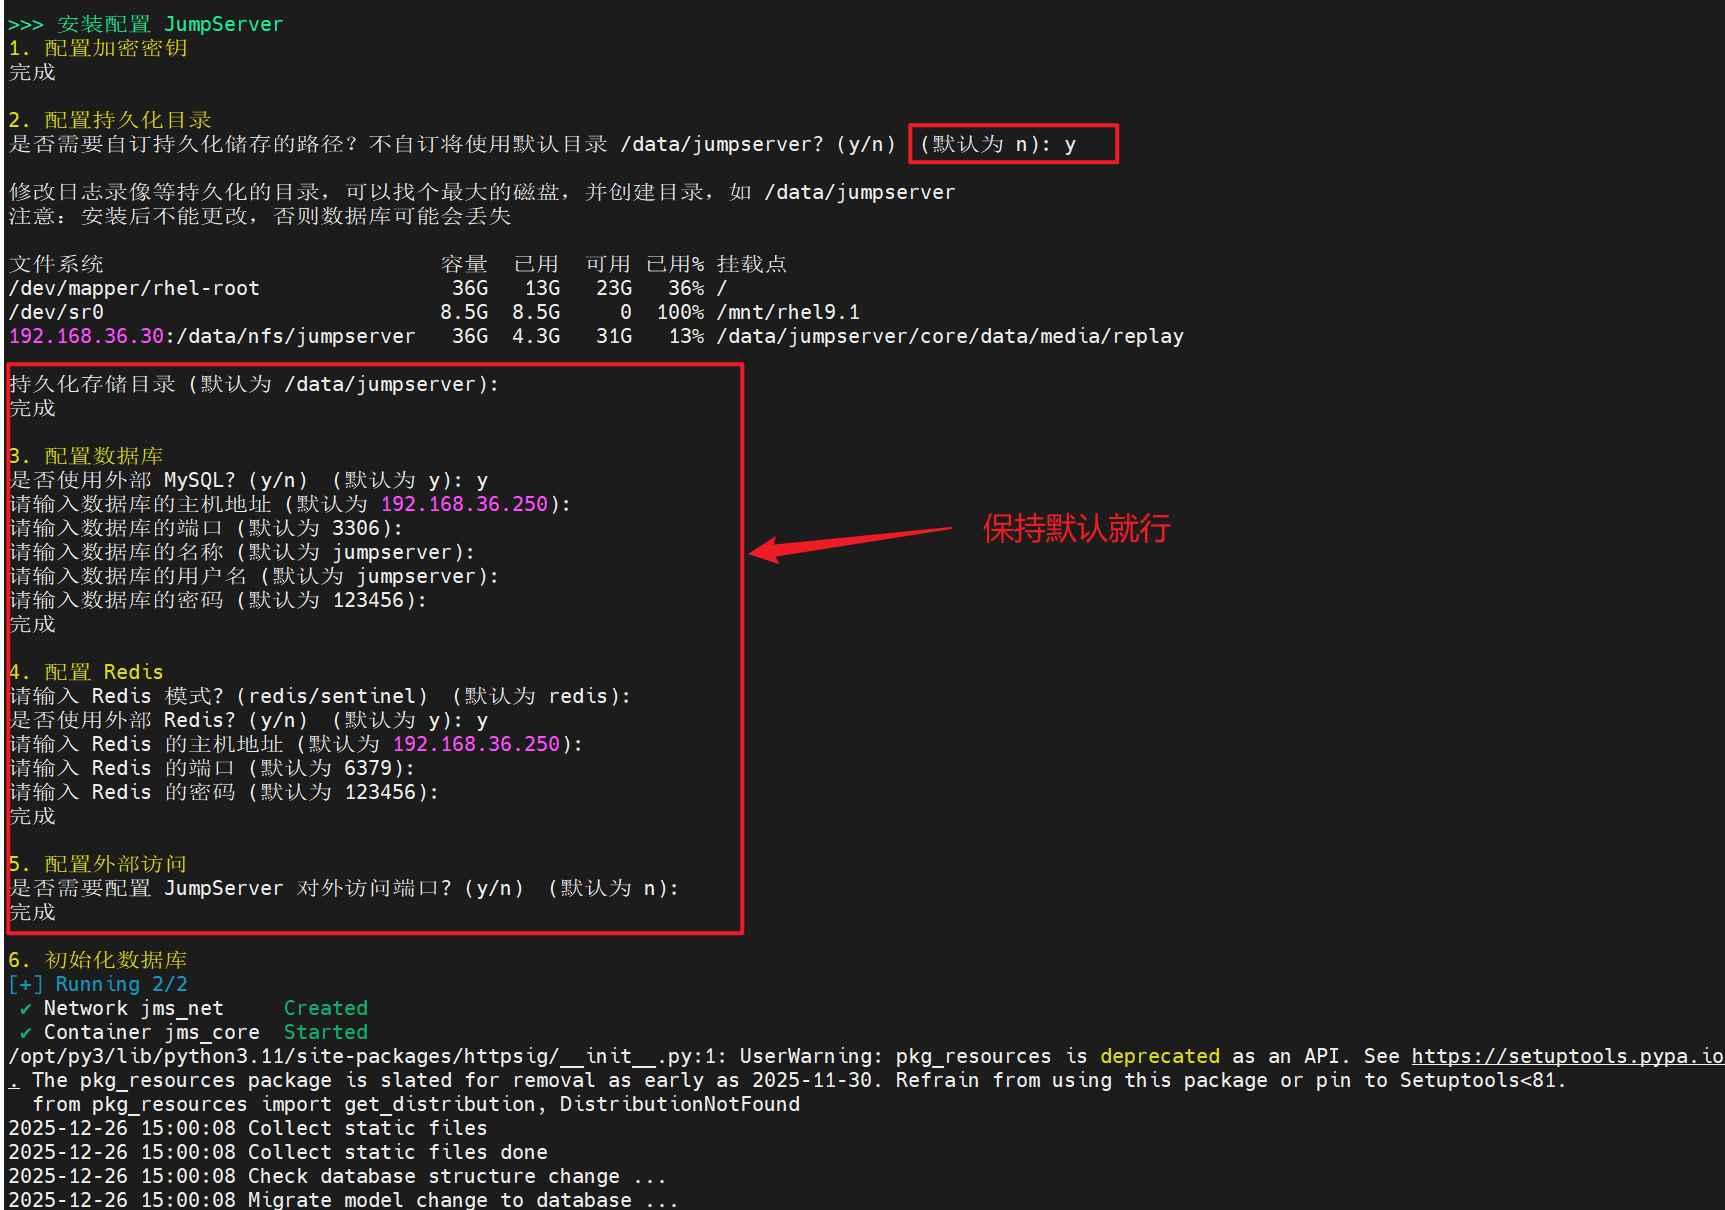Image resolution: width=1725 pixels, height=1210 pixels.
Task: Click the mount point /mnt/rhel9.1 text
Action: tap(787, 312)
